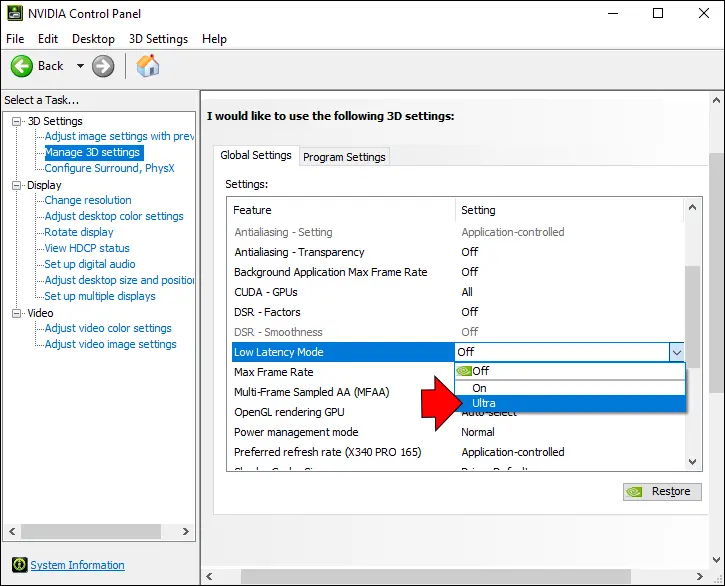This screenshot has height=586, width=725.
Task: Click the Home icon in toolbar
Action: 148,66
